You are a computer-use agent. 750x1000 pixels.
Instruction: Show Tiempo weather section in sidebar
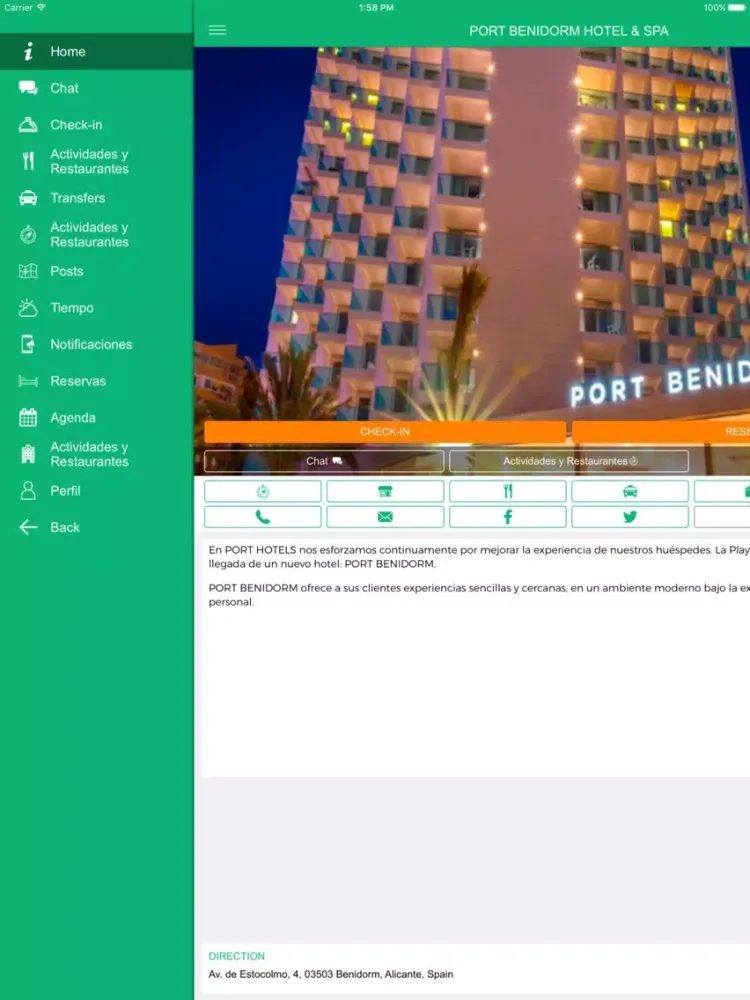pos(97,308)
